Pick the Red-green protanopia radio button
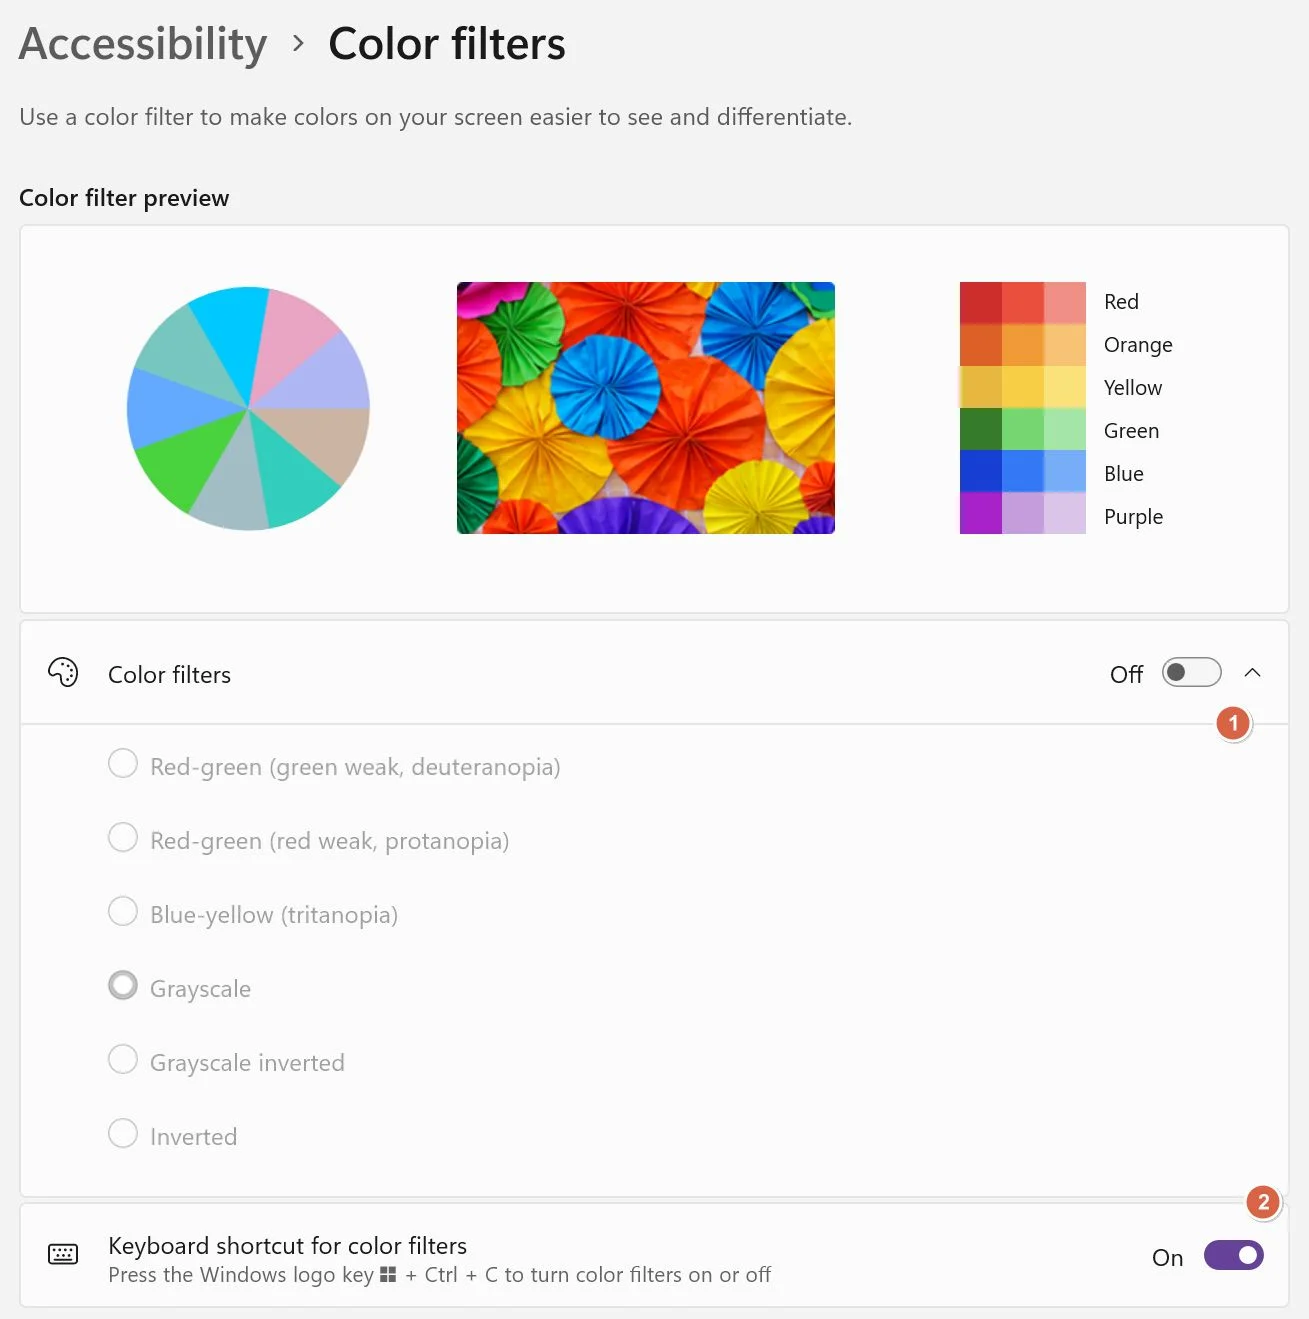Viewport: 1309px width, 1319px height. pyautogui.click(x=123, y=838)
